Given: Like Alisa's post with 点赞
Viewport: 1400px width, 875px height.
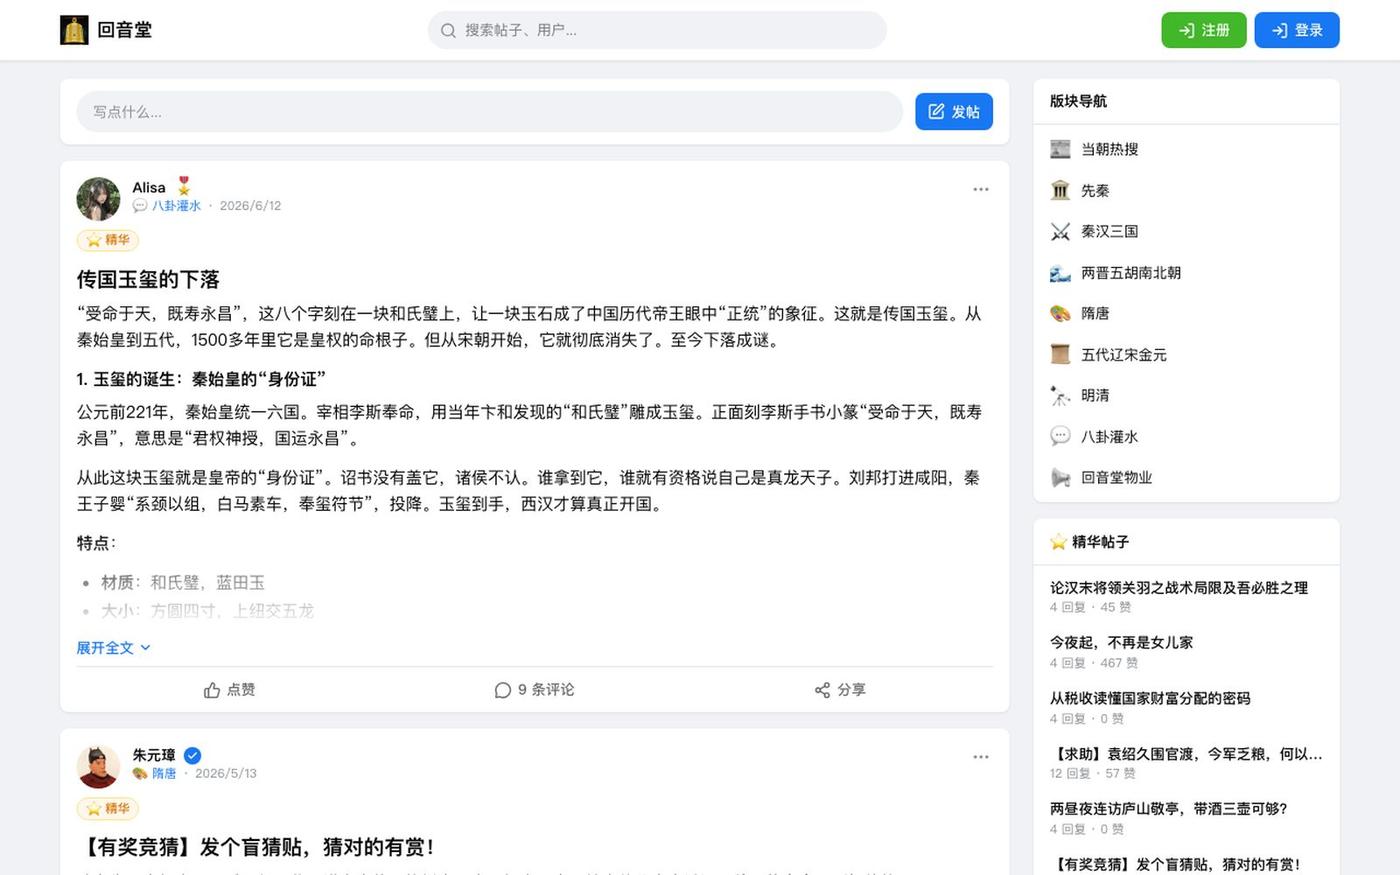Looking at the screenshot, I should coord(229,690).
